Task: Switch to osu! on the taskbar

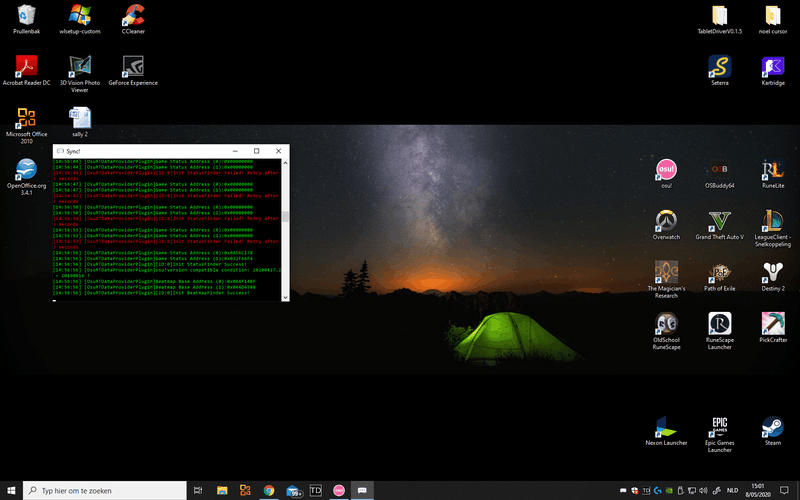Action: (339, 490)
